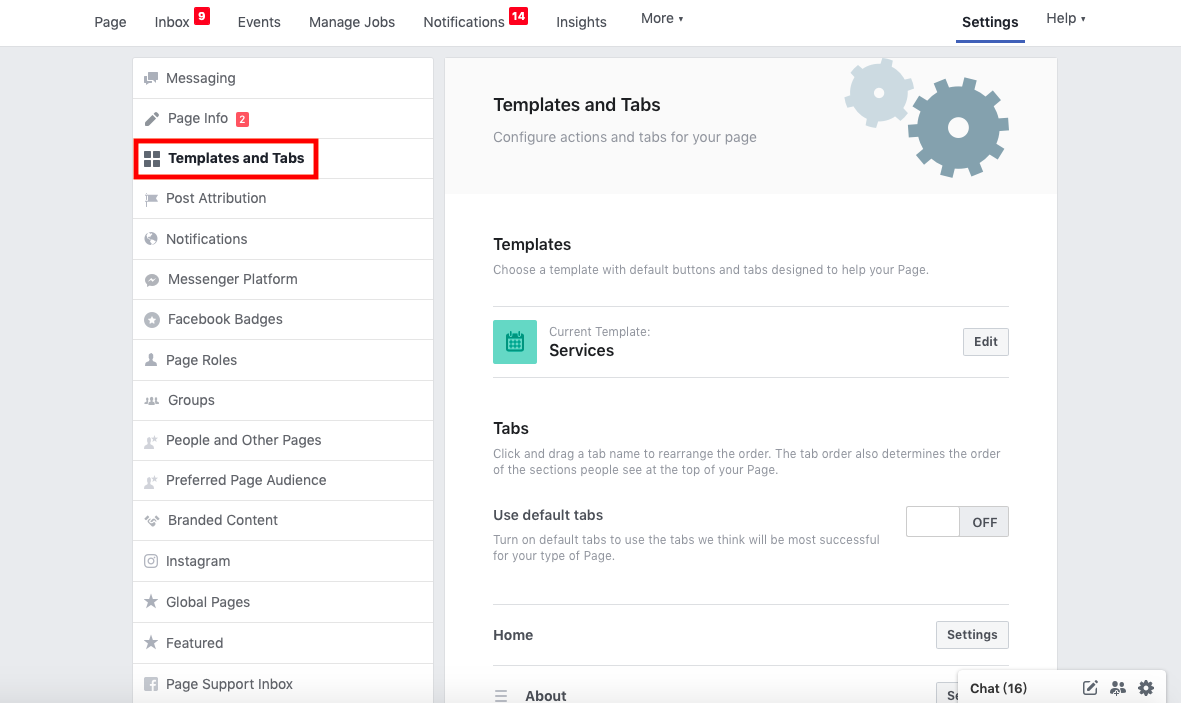Click the Home tab row label
This screenshot has height=703, width=1181.
pos(513,635)
